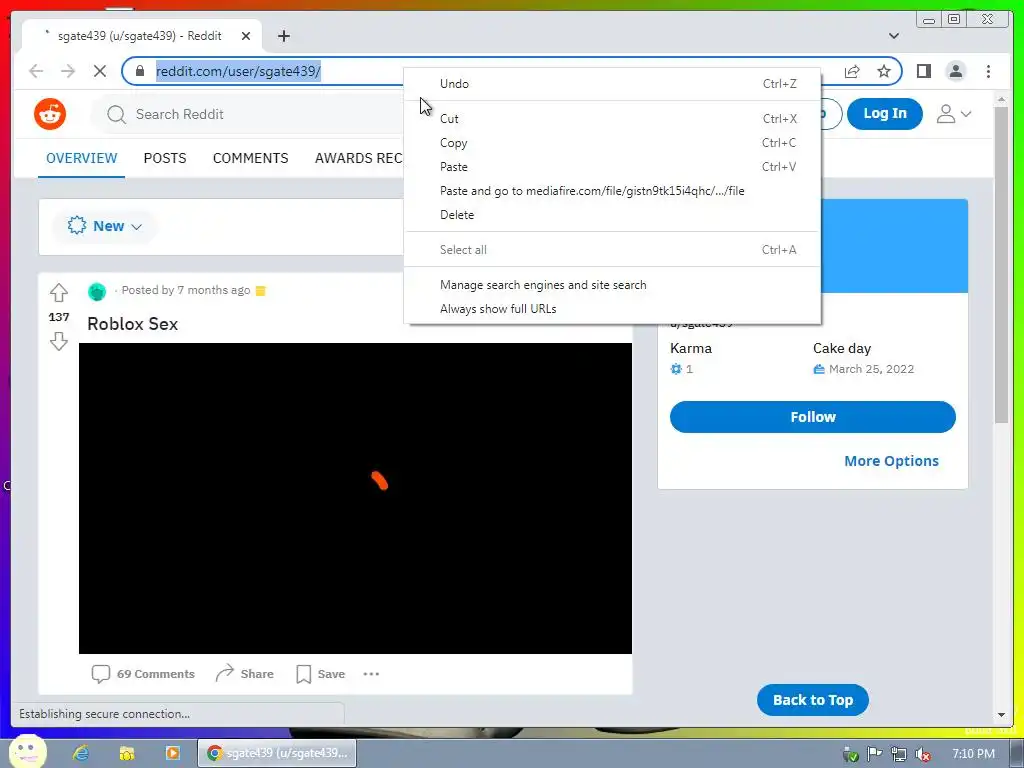Choose Paste in the context menu

613,167
